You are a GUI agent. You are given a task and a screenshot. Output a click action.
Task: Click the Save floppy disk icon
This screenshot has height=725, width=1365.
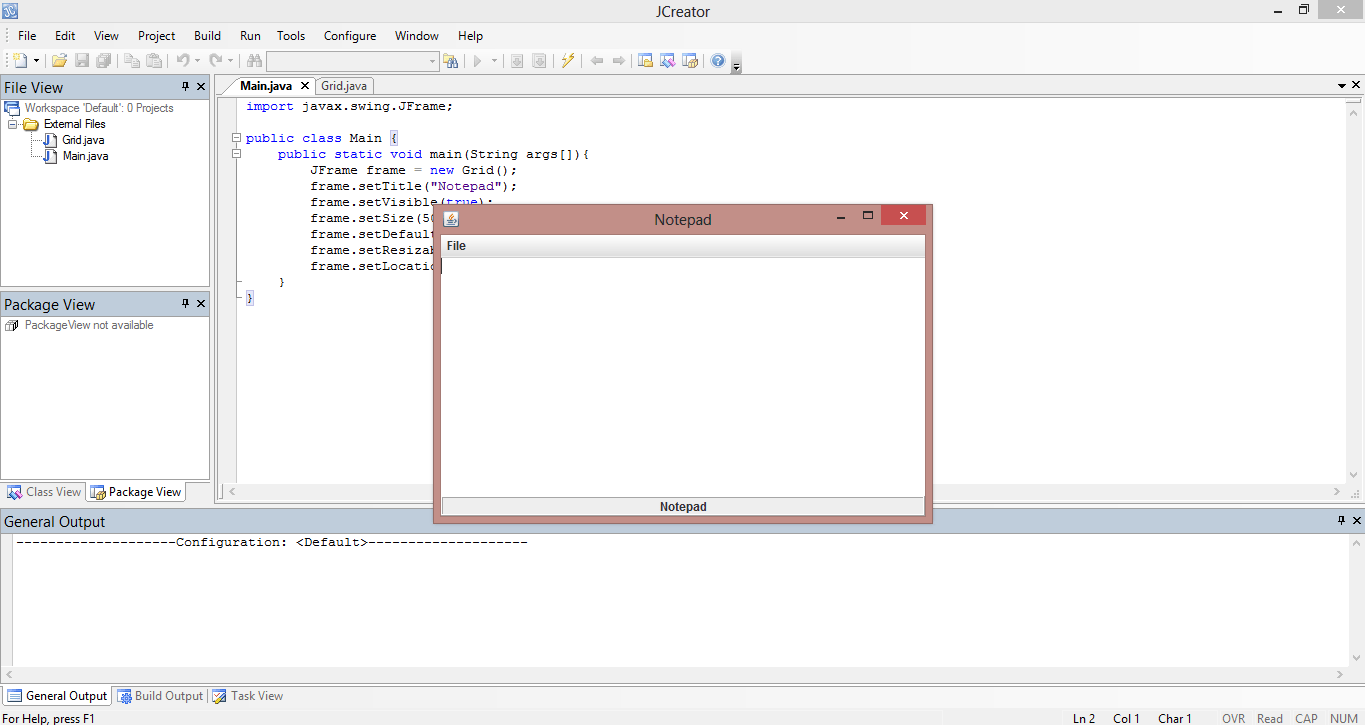point(82,61)
